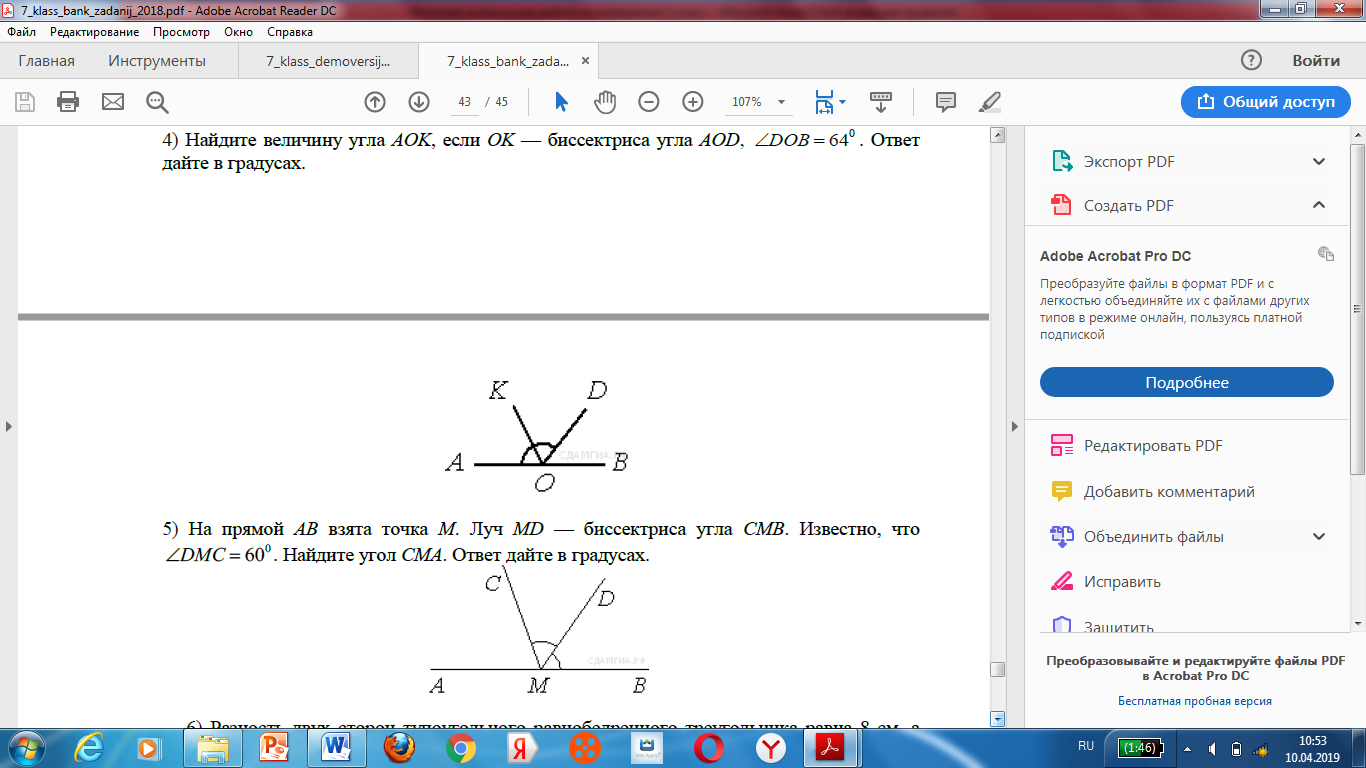Follow the 'Бесплатная пробная версия' link
Image resolution: width=1366 pixels, height=768 pixels.
[x=1195, y=701]
